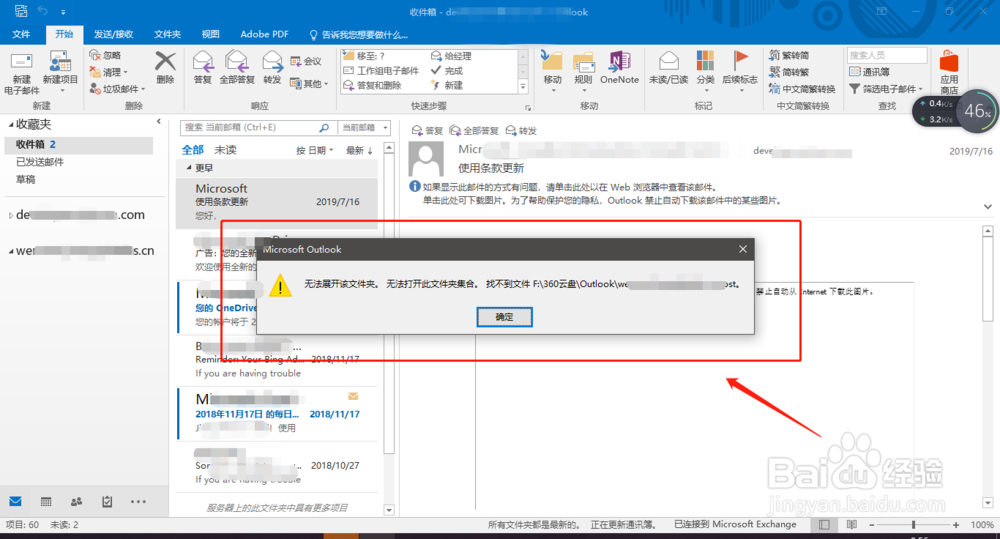
Task: Click the zoom slider in status bar
Action: [x=913, y=524]
